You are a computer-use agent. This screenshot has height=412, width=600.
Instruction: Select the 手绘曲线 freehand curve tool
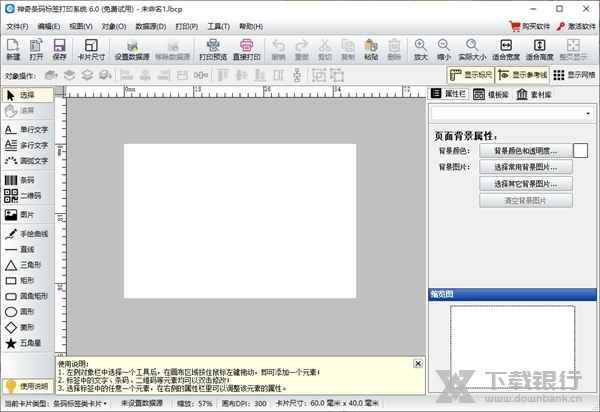(x=26, y=233)
